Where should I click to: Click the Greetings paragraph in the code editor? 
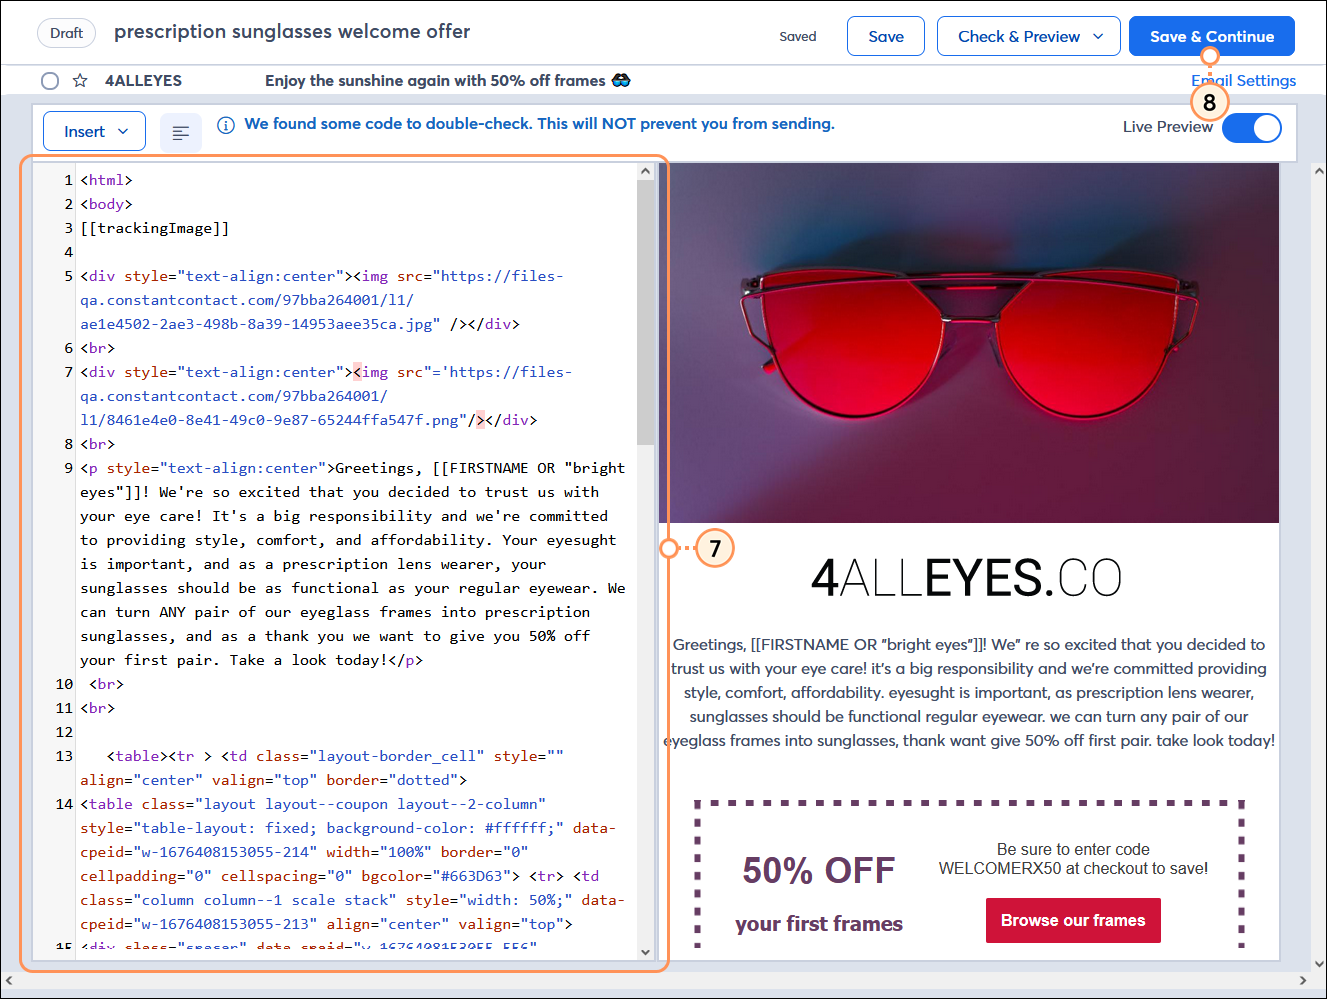[x=353, y=564]
